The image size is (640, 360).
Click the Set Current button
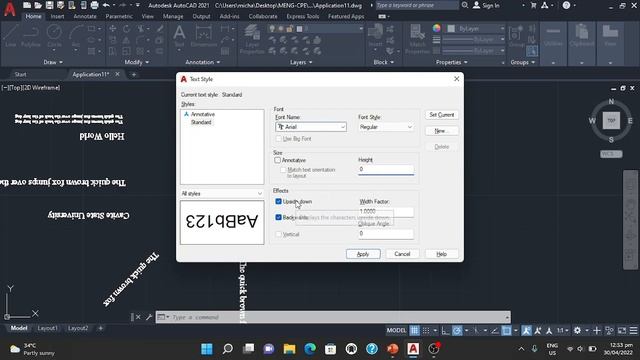tap(442, 115)
